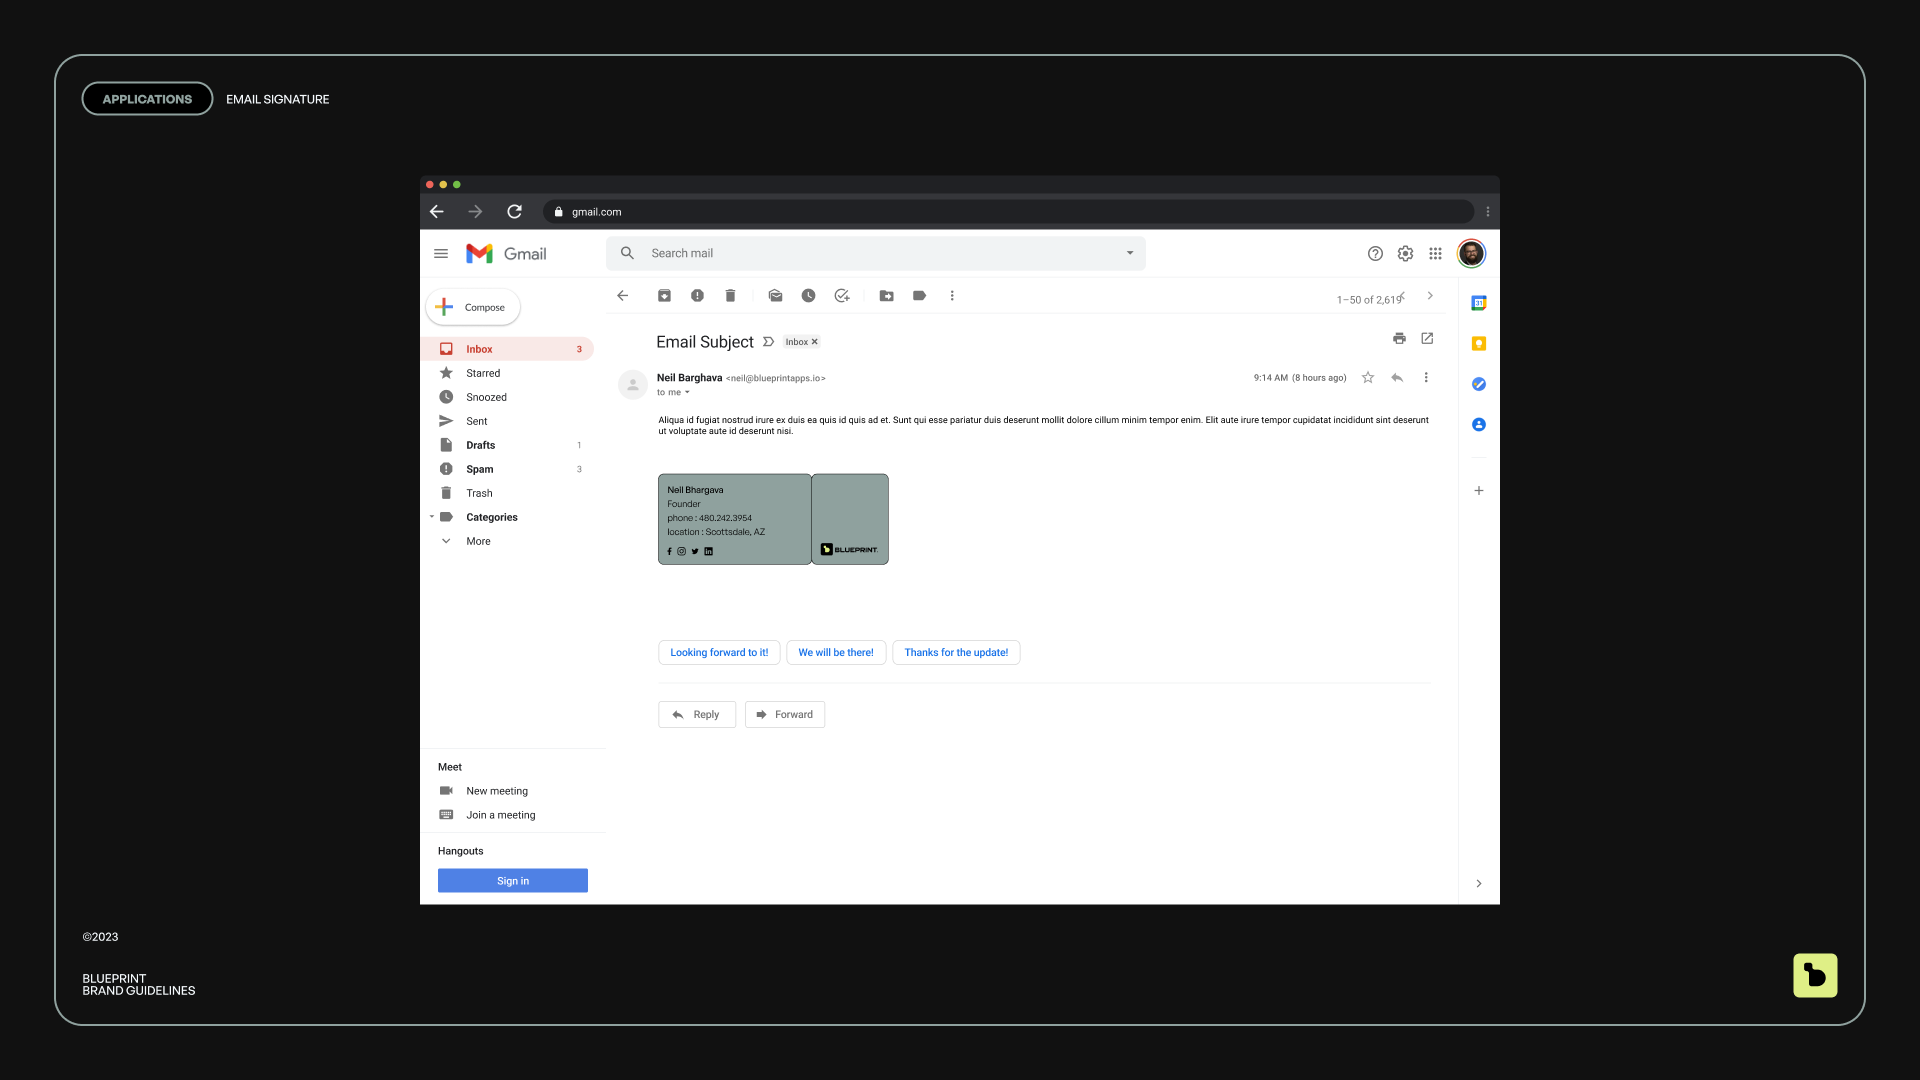Image resolution: width=1920 pixels, height=1080 pixels.
Task: Report email as spam icon
Action: tap(697, 296)
